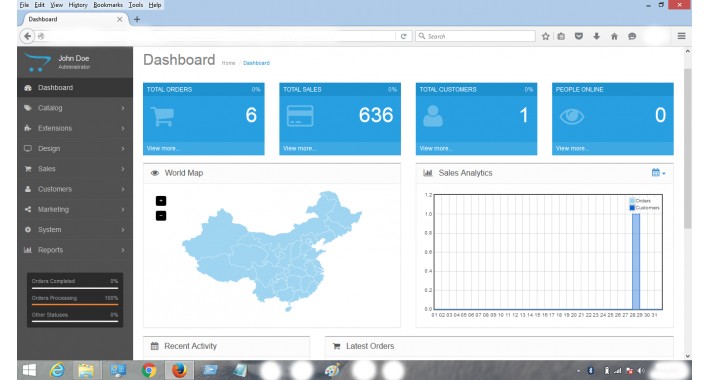Screen dimensions: 710x380
Task: Zoom in on the World Map
Action: coord(161,201)
